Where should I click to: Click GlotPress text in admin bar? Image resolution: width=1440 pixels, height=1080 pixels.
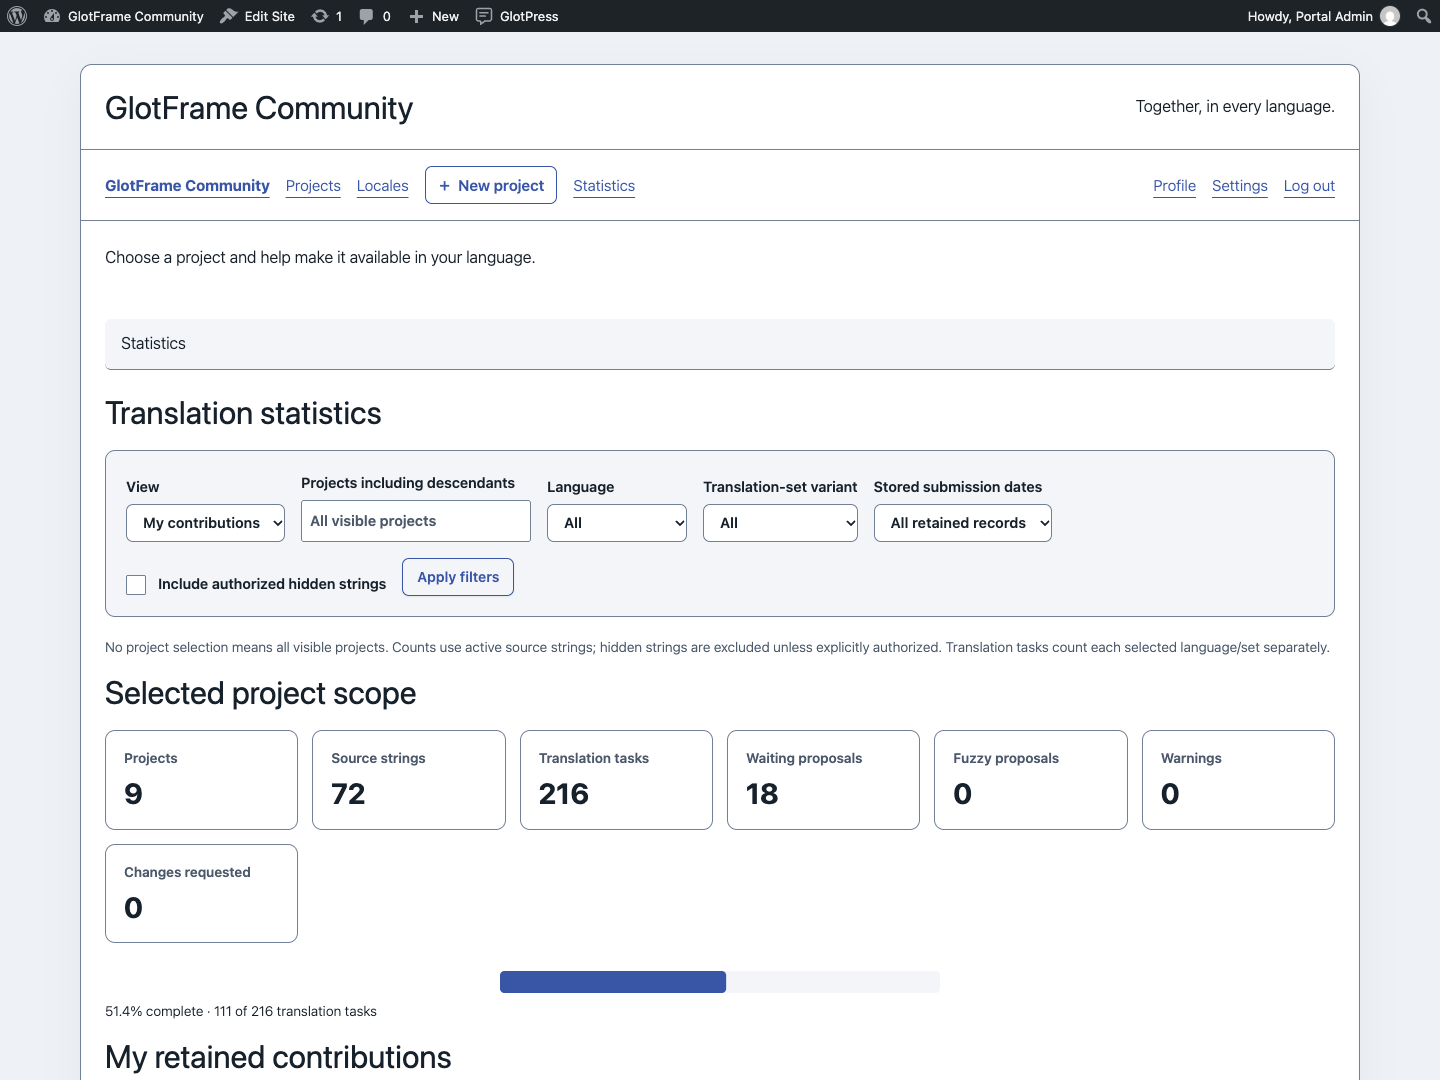point(529,16)
